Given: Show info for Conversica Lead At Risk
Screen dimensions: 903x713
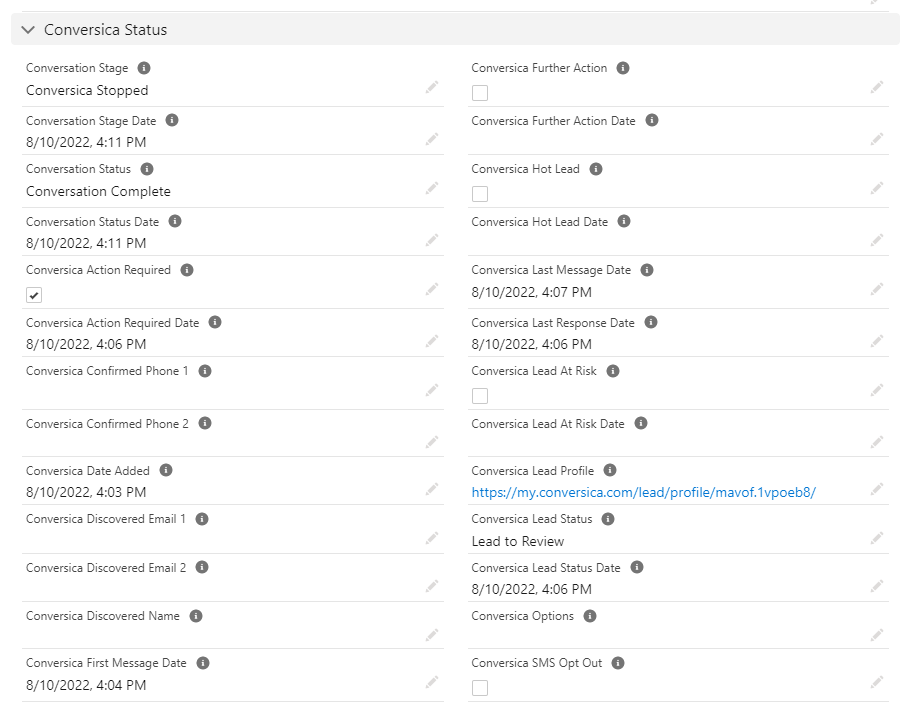Looking at the screenshot, I should (x=613, y=371).
